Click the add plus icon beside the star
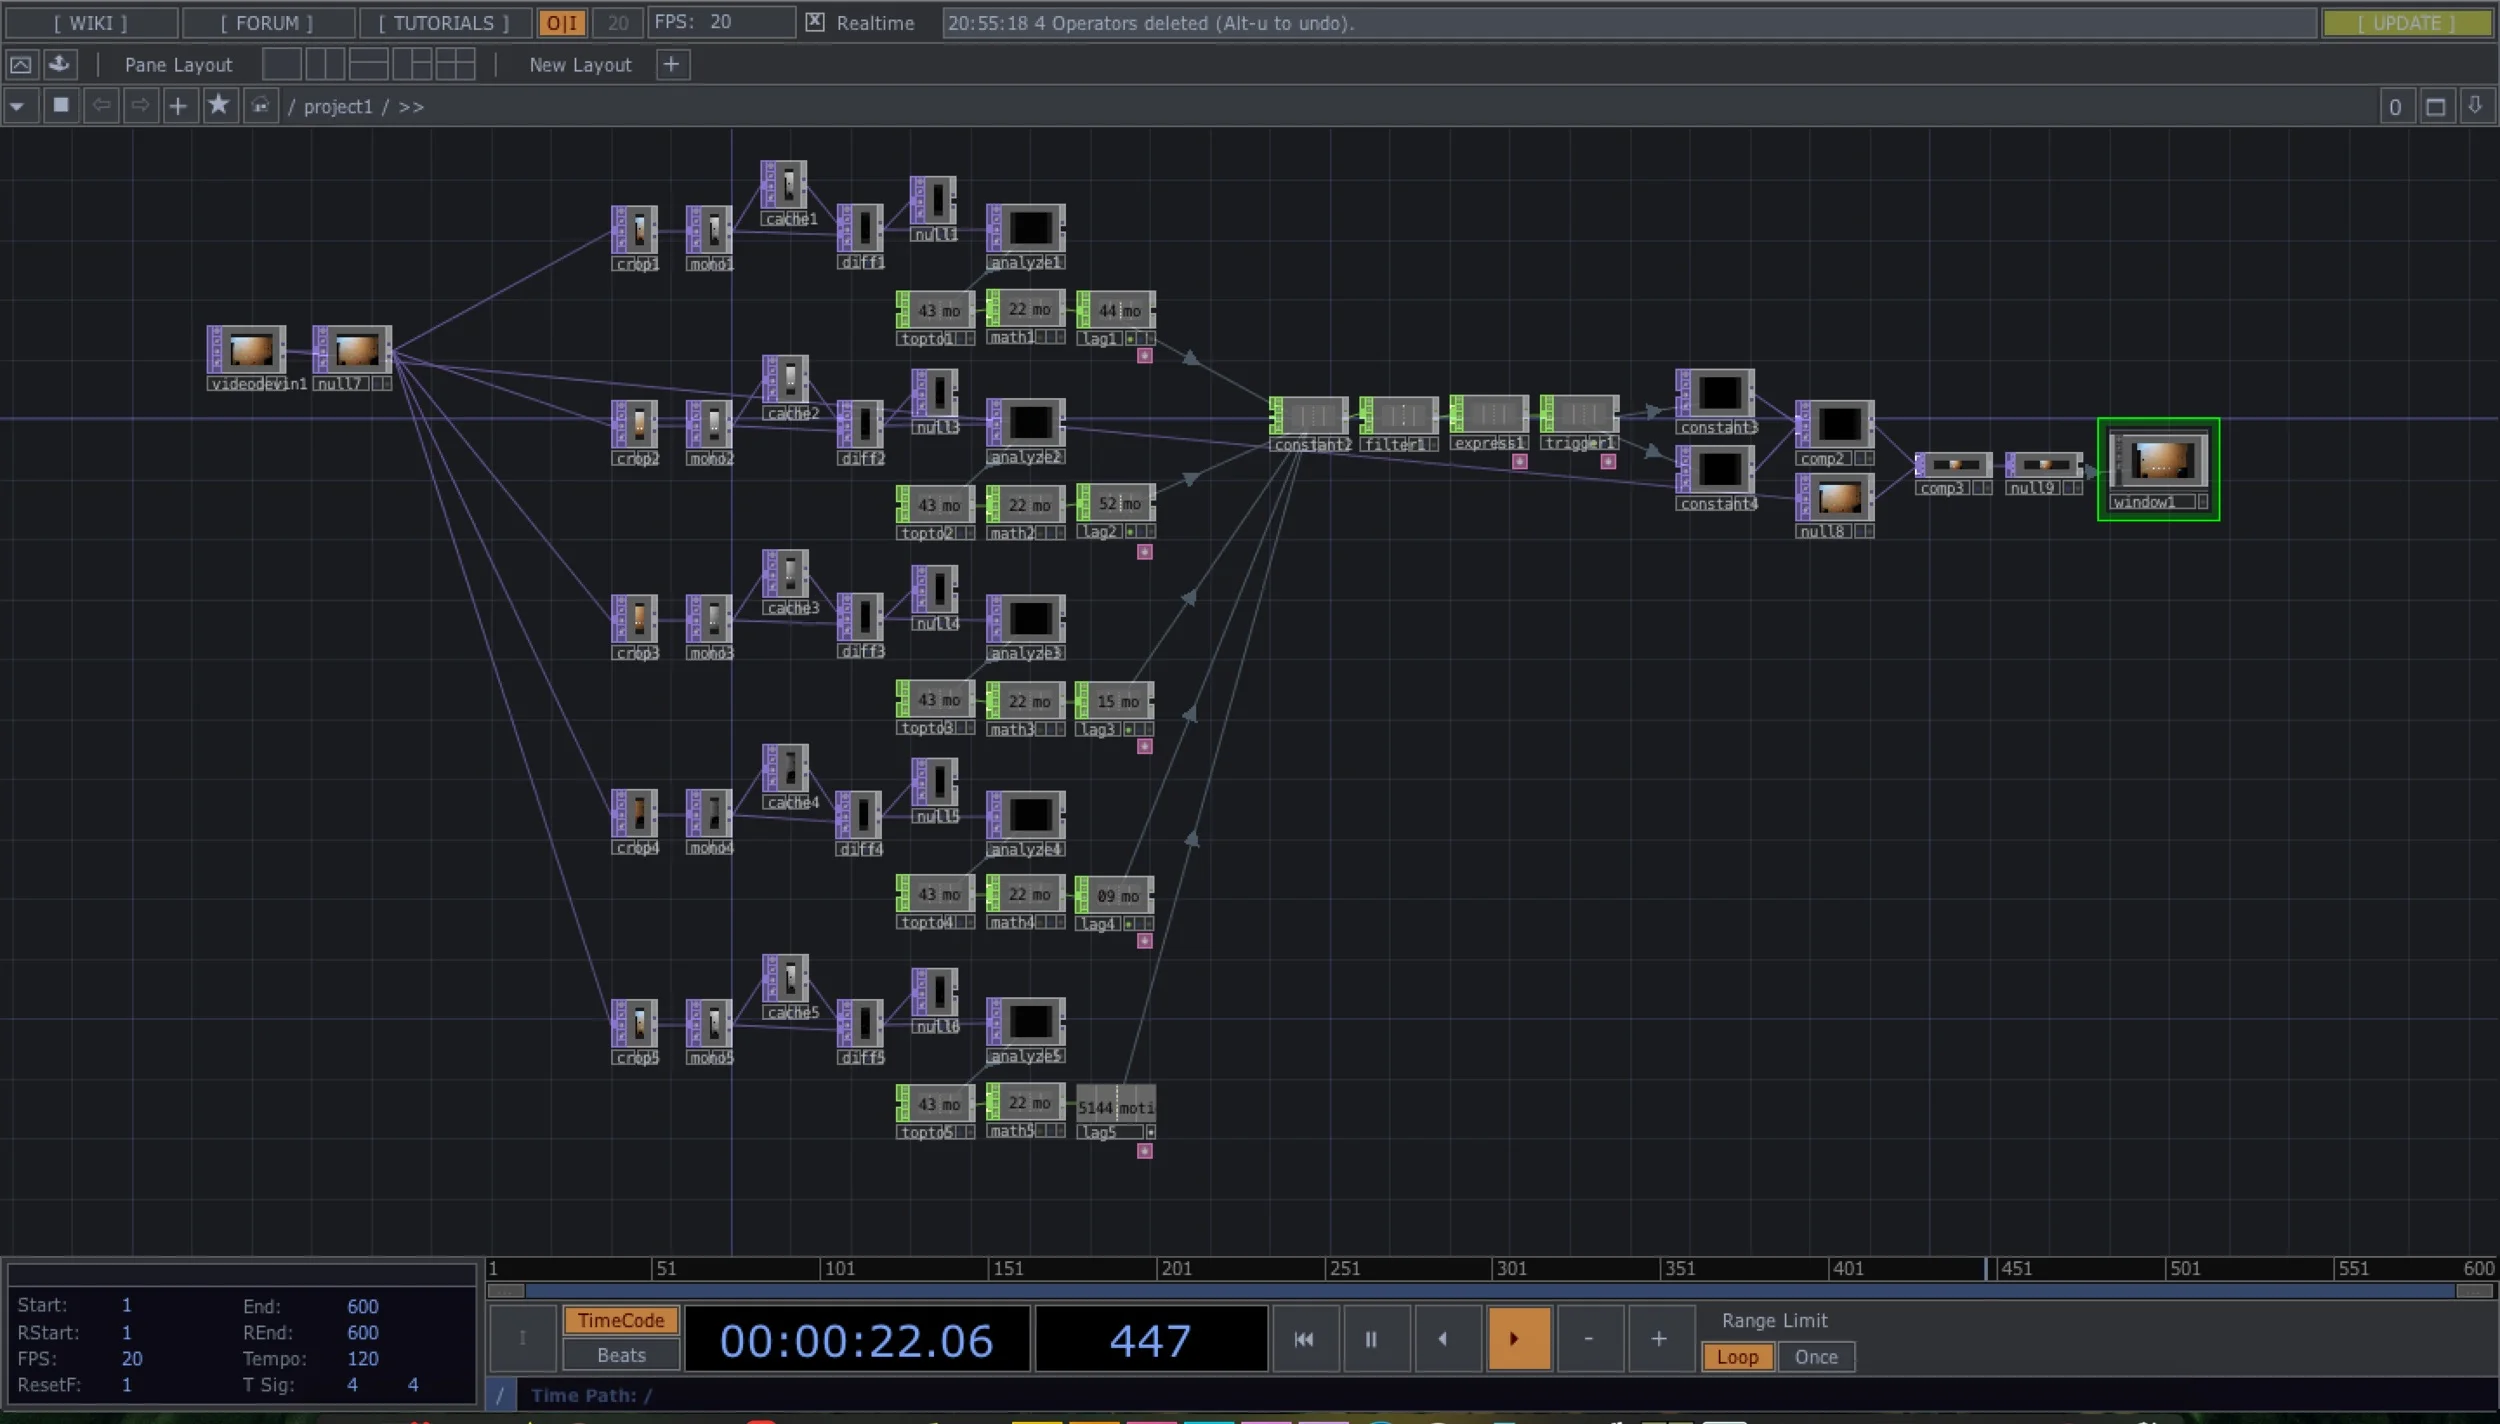Screen dimensions: 2500x1424 178,106
